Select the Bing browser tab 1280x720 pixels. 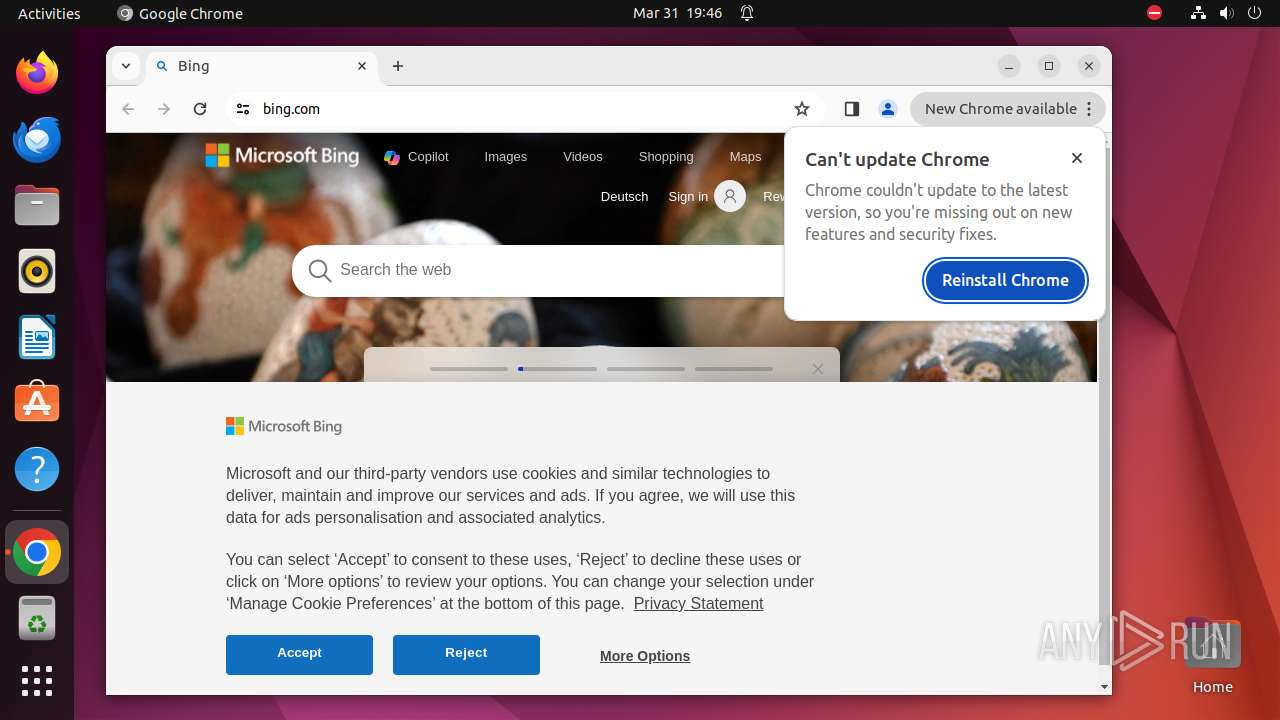[262, 66]
